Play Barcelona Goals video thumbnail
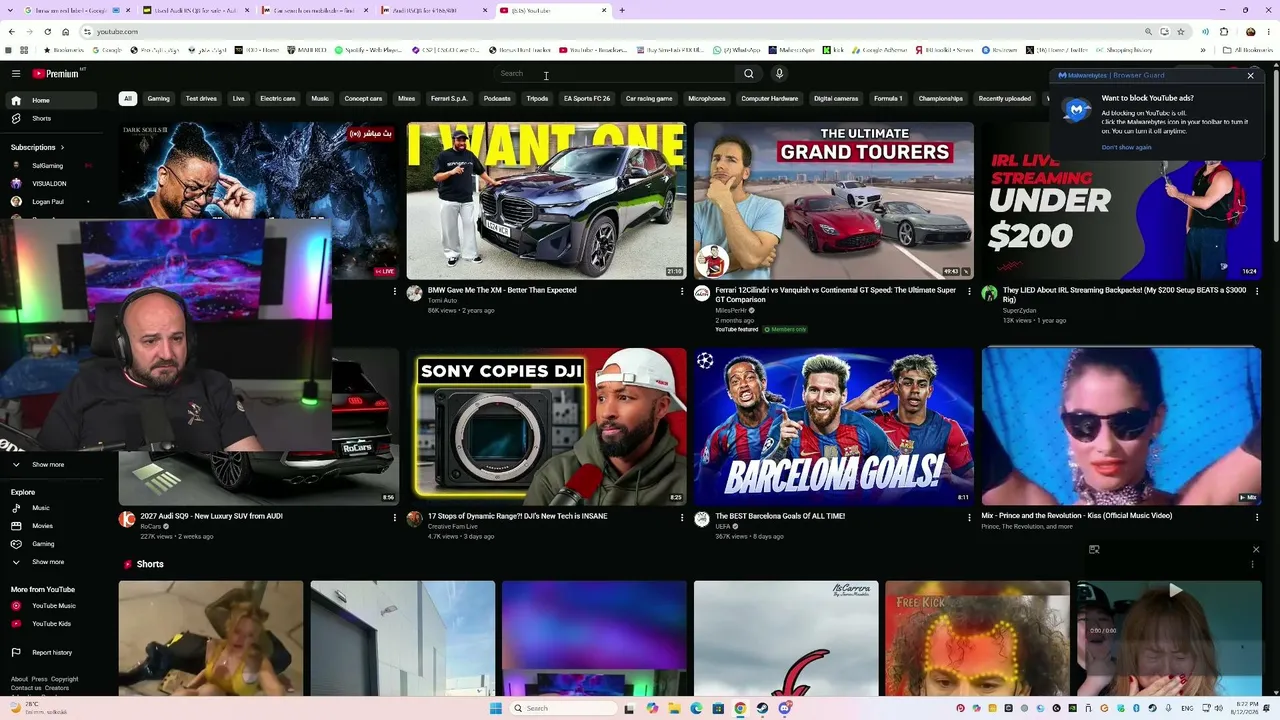The image size is (1280, 720). tap(834, 427)
